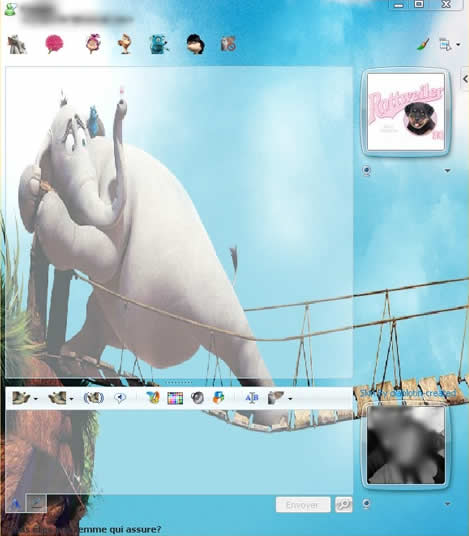Click the Rottweiler display picture
Viewport: 469px width, 536px height.
406,112
